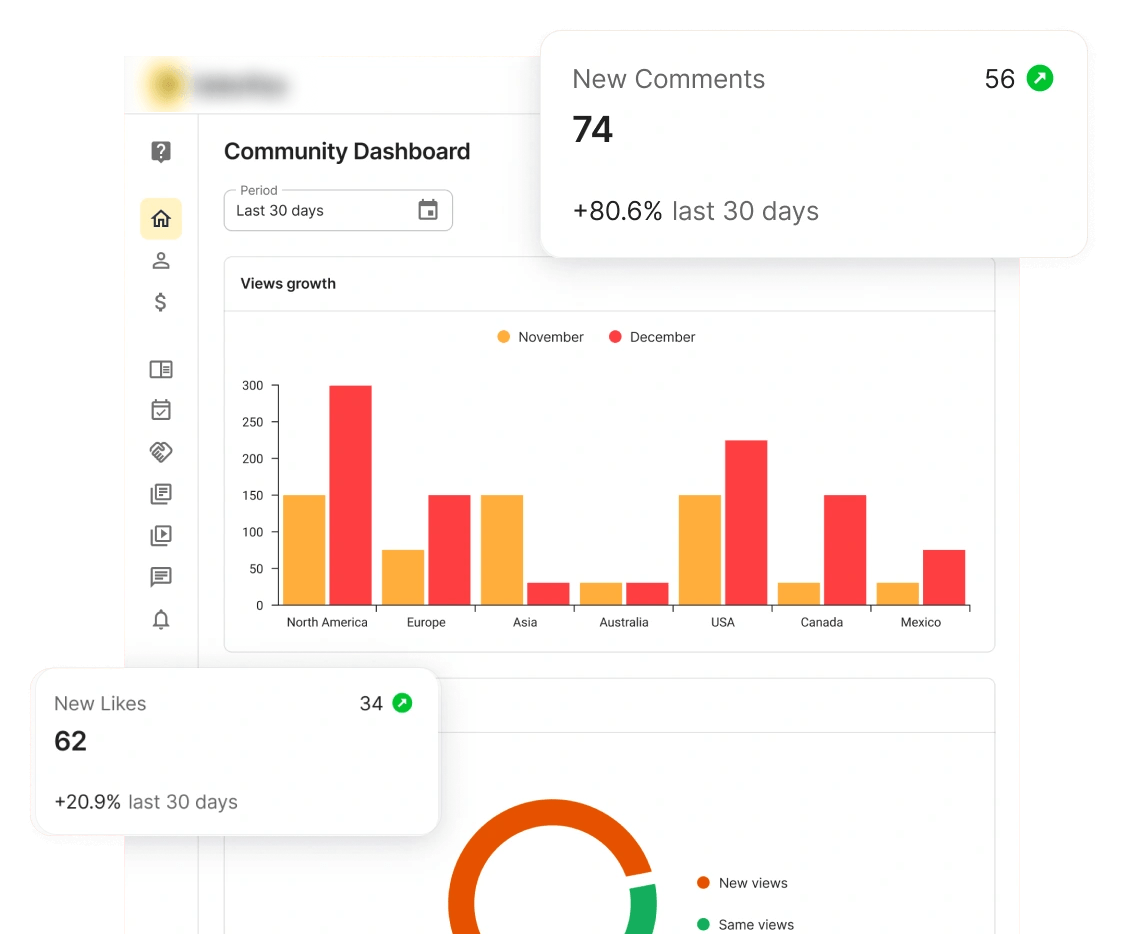Image resolution: width=1123 pixels, height=934 pixels.
Task: Click the New Likes card title
Action: pyautogui.click(x=100, y=703)
